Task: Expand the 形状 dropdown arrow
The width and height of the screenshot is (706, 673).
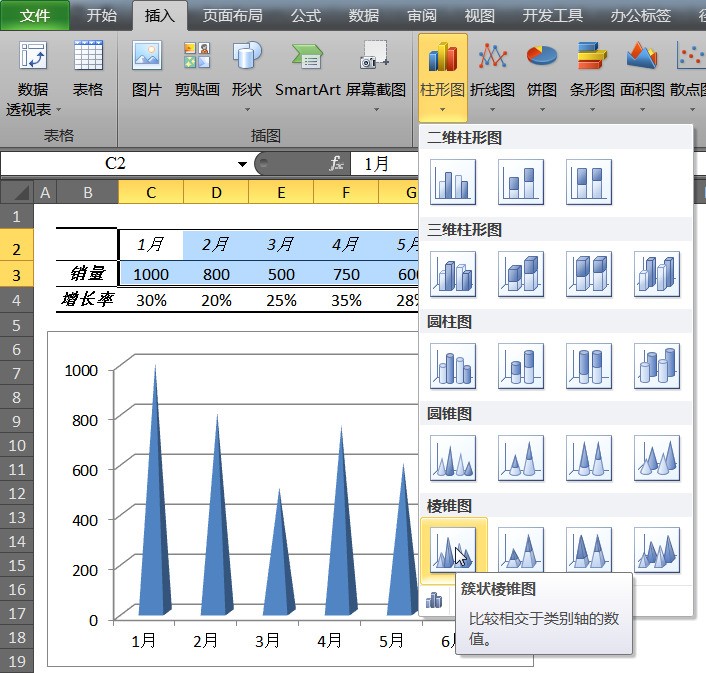Action: pos(247,109)
